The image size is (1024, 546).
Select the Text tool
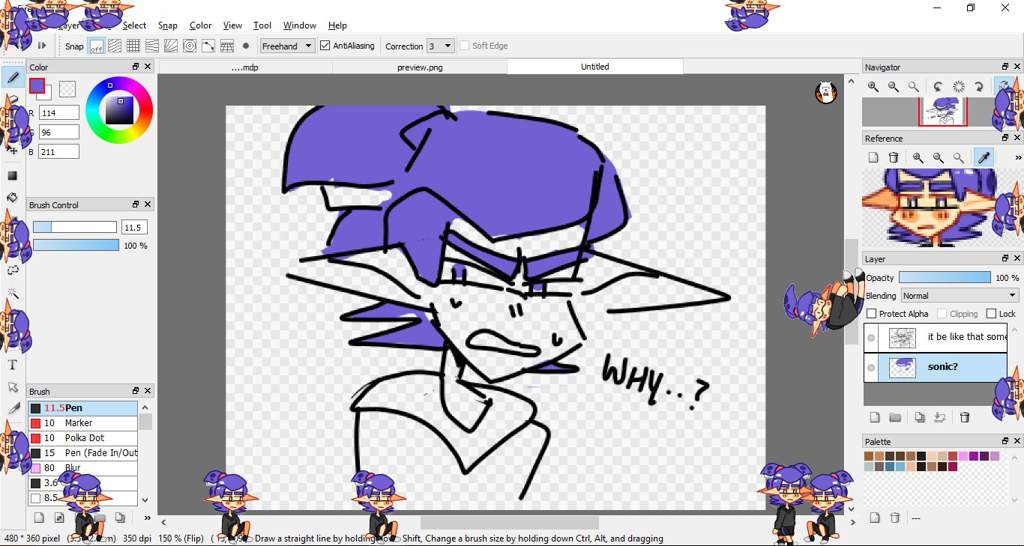pyautogui.click(x=12, y=364)
